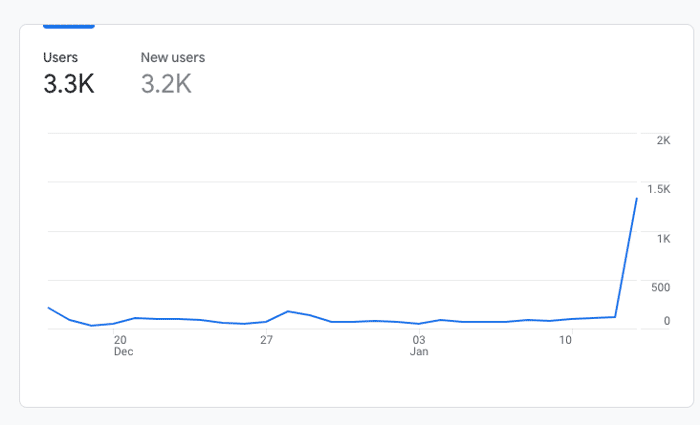Select the spike peak at chart's right end
700x425 pixels.
(x=637, y=198)
